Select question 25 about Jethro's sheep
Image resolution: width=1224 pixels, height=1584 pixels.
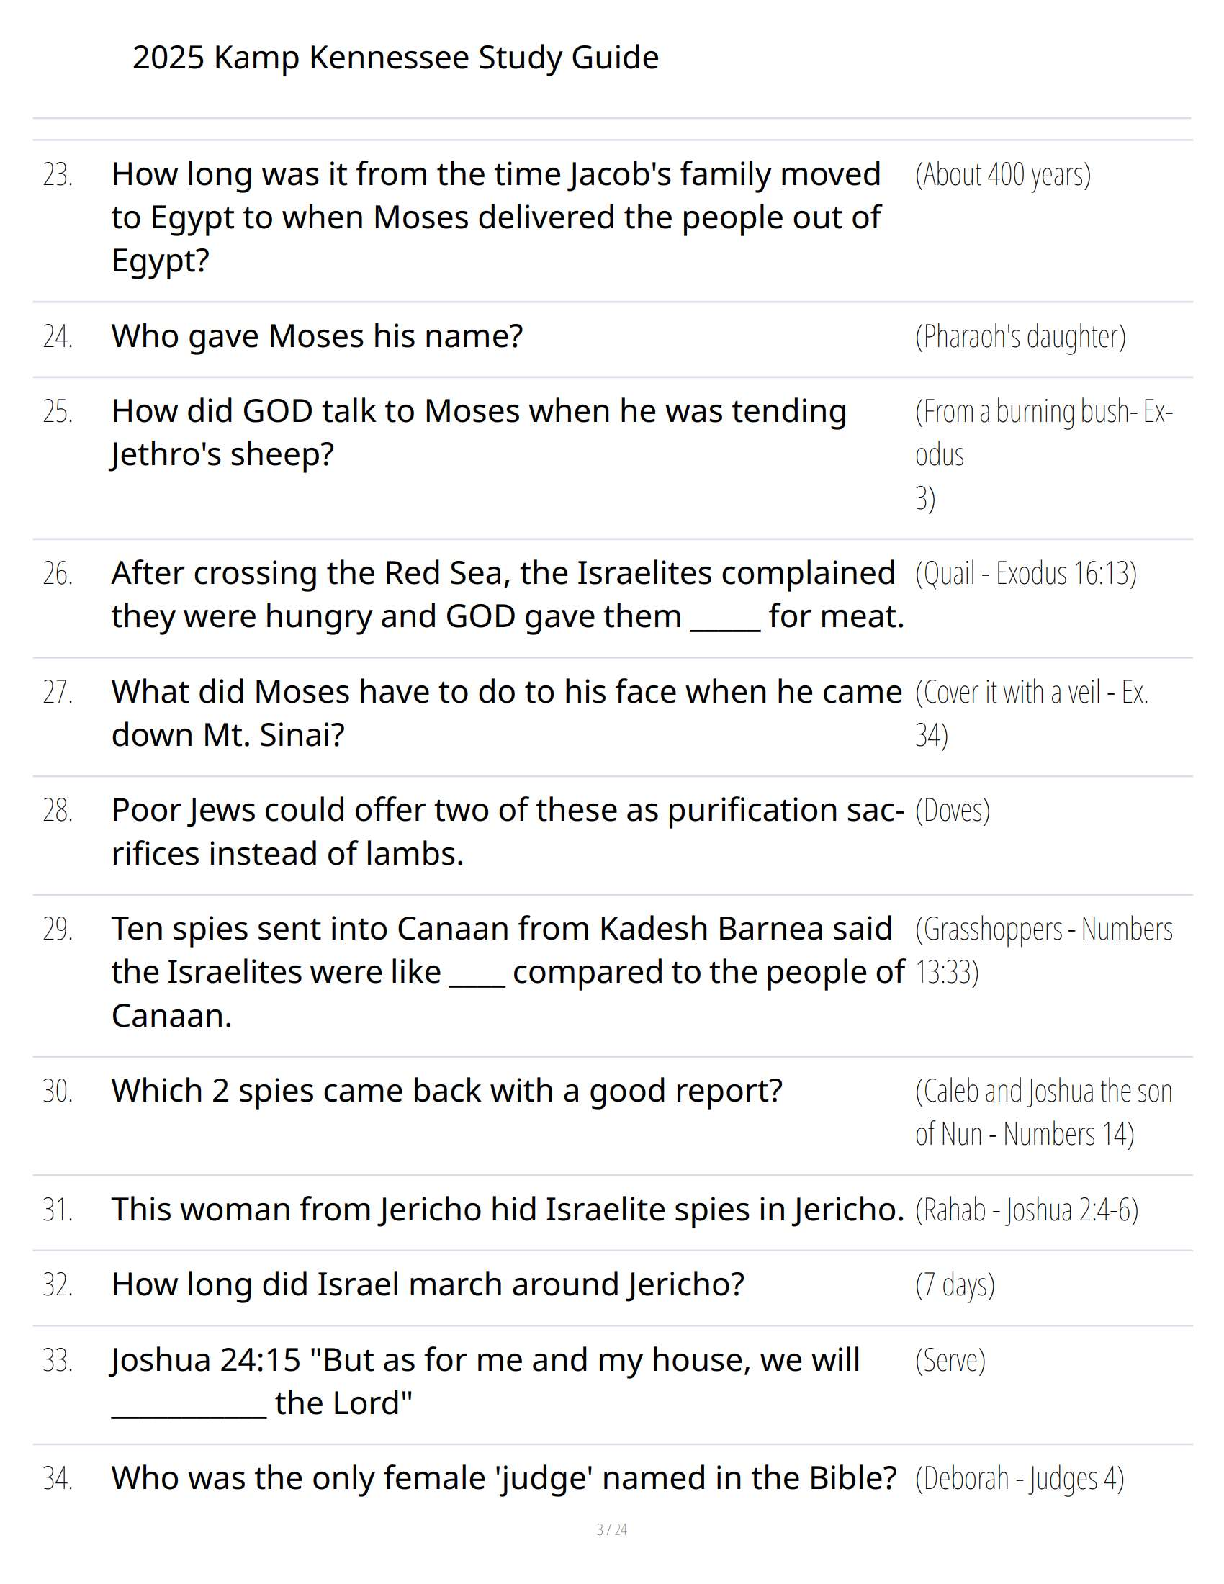[479, 432]
